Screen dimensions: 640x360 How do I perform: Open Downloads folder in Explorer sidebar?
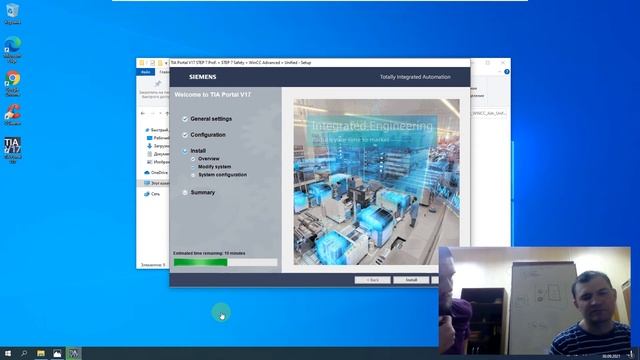(x=158, y=146)
